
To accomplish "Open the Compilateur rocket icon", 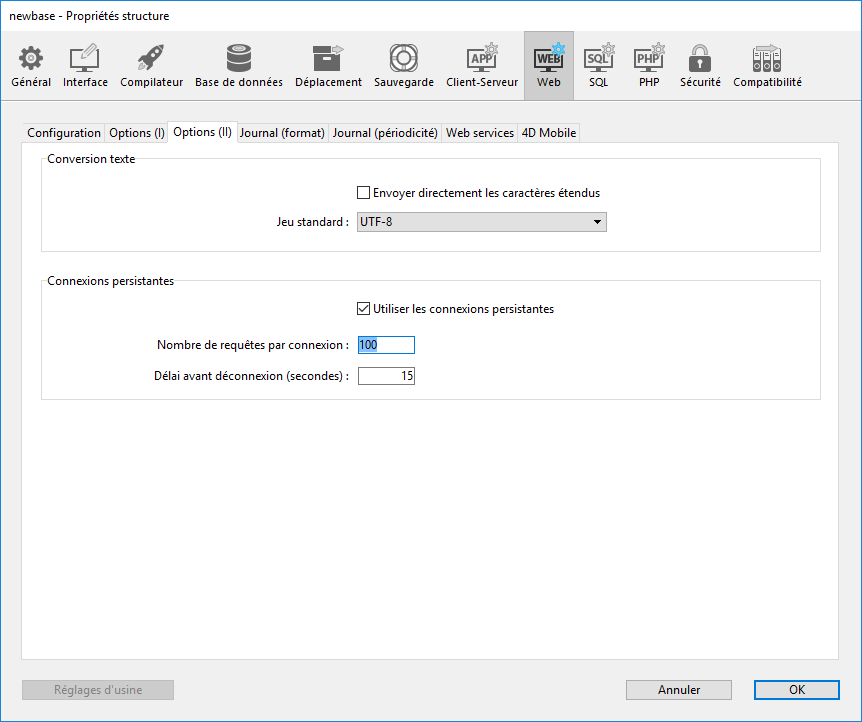I will [151, 59].
